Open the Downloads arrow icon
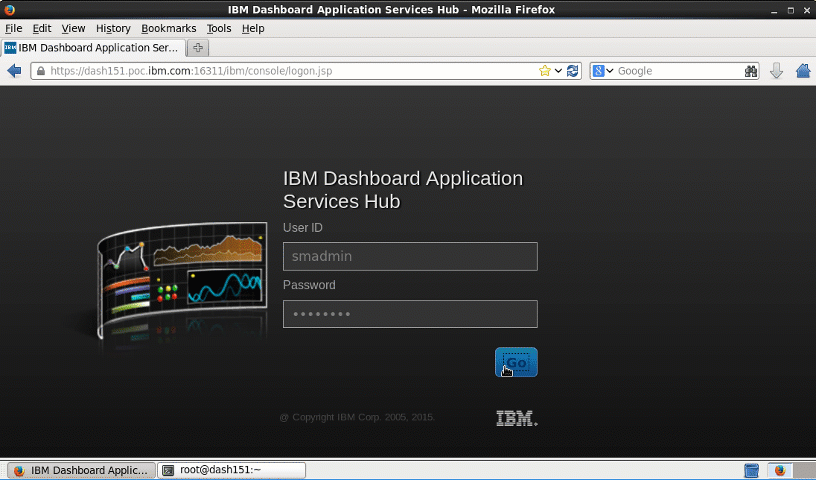Viewport: 816px width, 480px height. tap(776, 71)
